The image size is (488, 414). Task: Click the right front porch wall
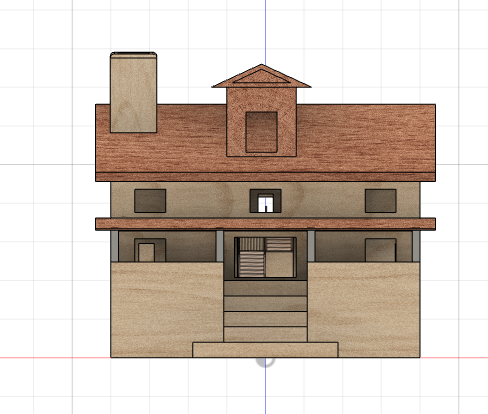click(364, 309)
